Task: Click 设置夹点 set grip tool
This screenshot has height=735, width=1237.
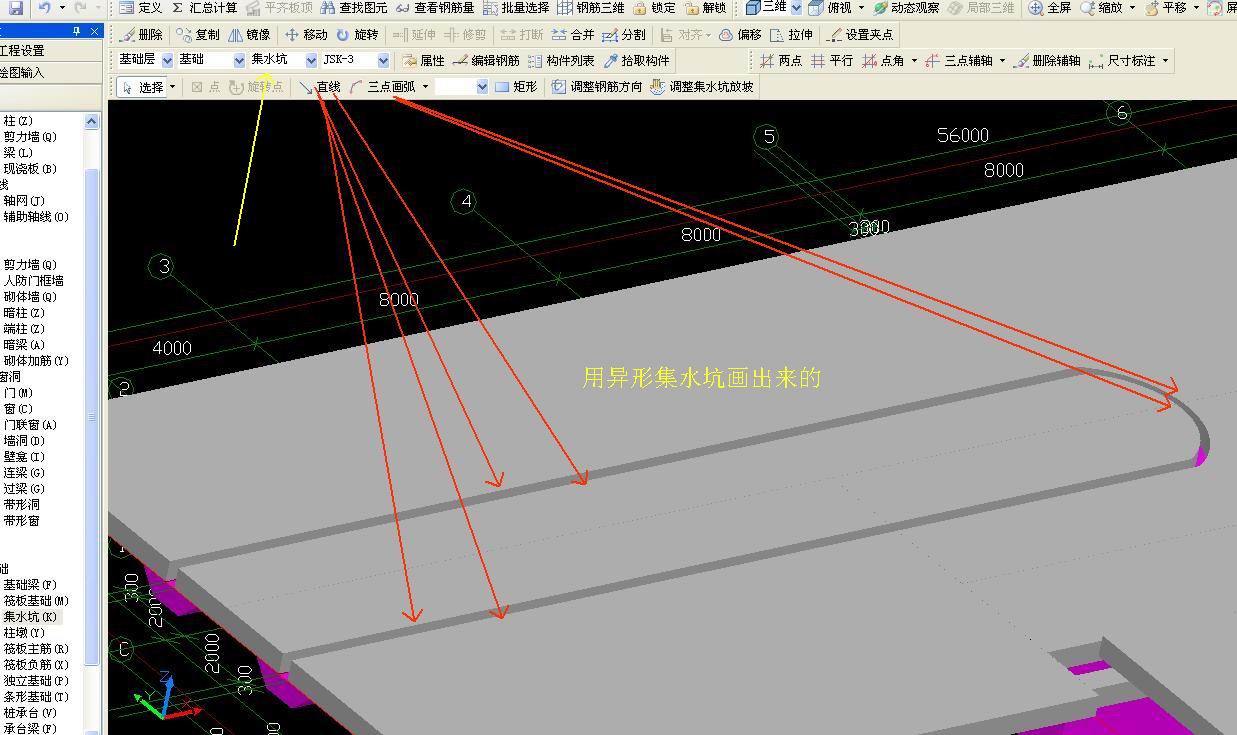Action: pos(859,34)
